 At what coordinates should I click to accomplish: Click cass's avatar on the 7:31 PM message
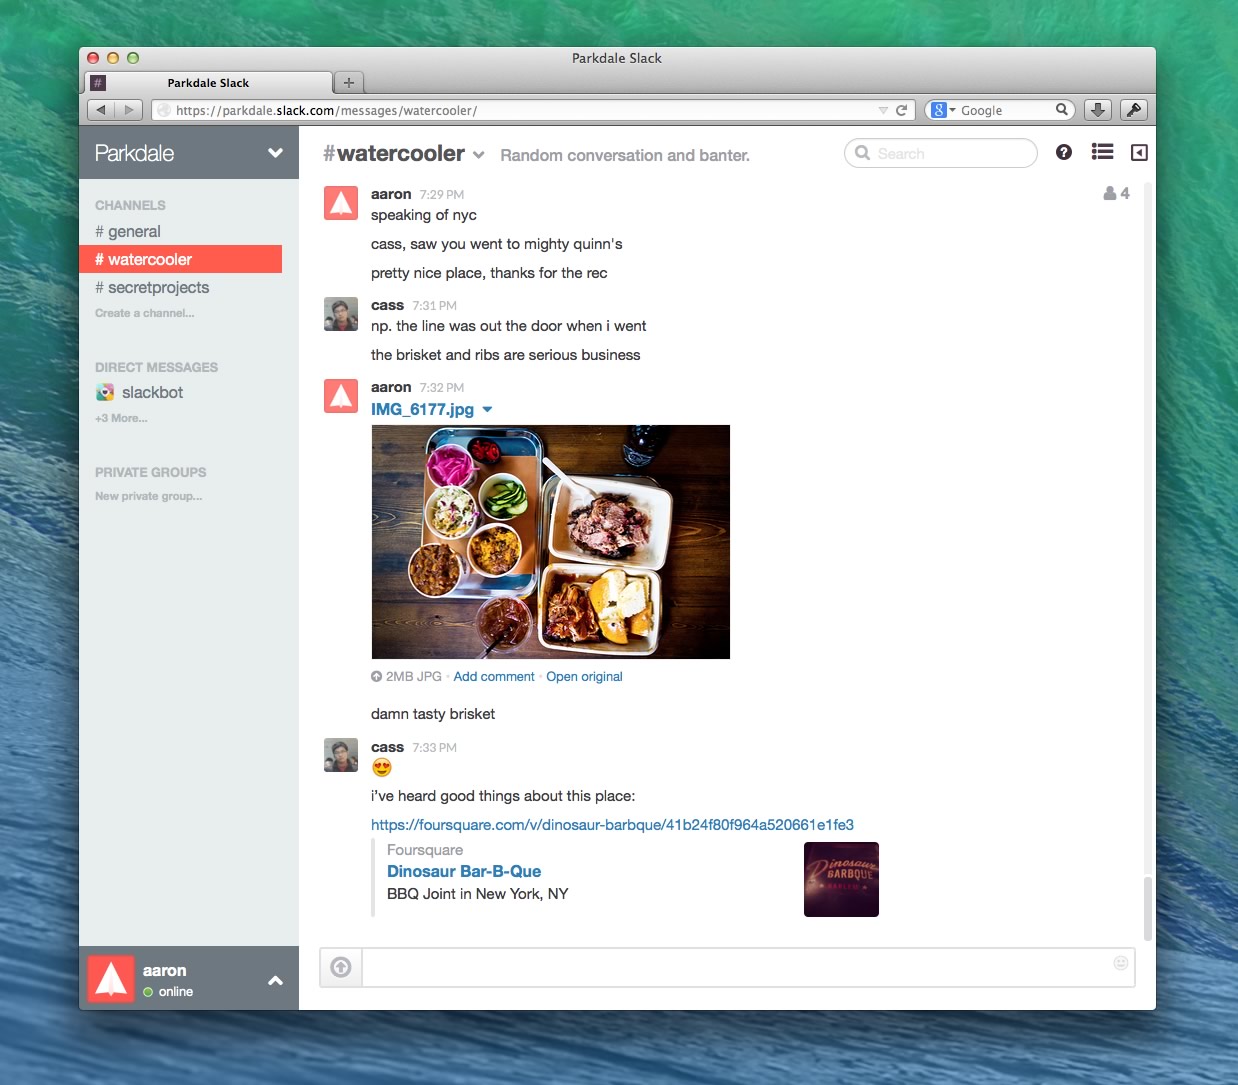click(x=341, y=314)
